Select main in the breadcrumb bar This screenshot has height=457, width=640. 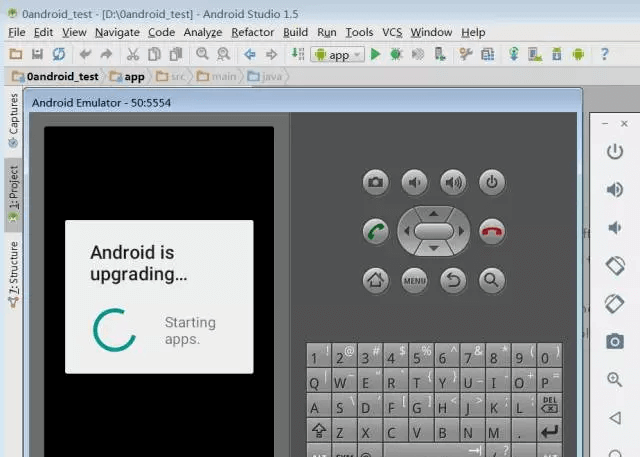[216, 76]
